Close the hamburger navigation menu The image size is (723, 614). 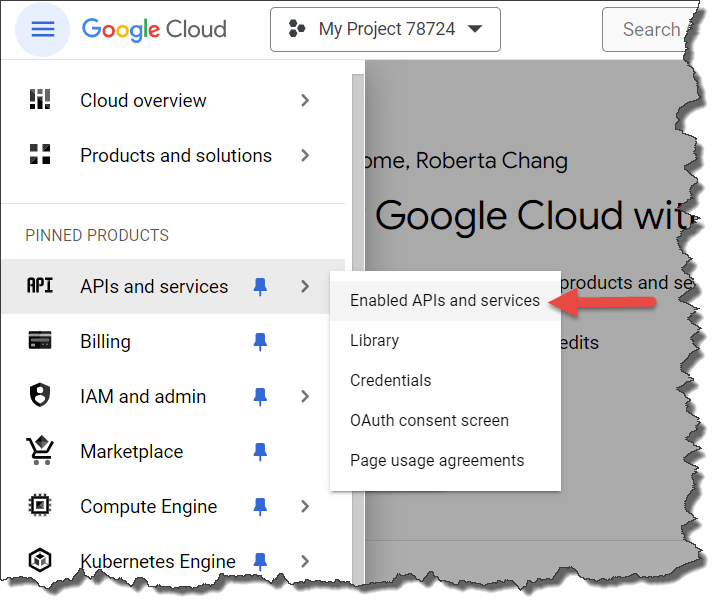[42, 30]
